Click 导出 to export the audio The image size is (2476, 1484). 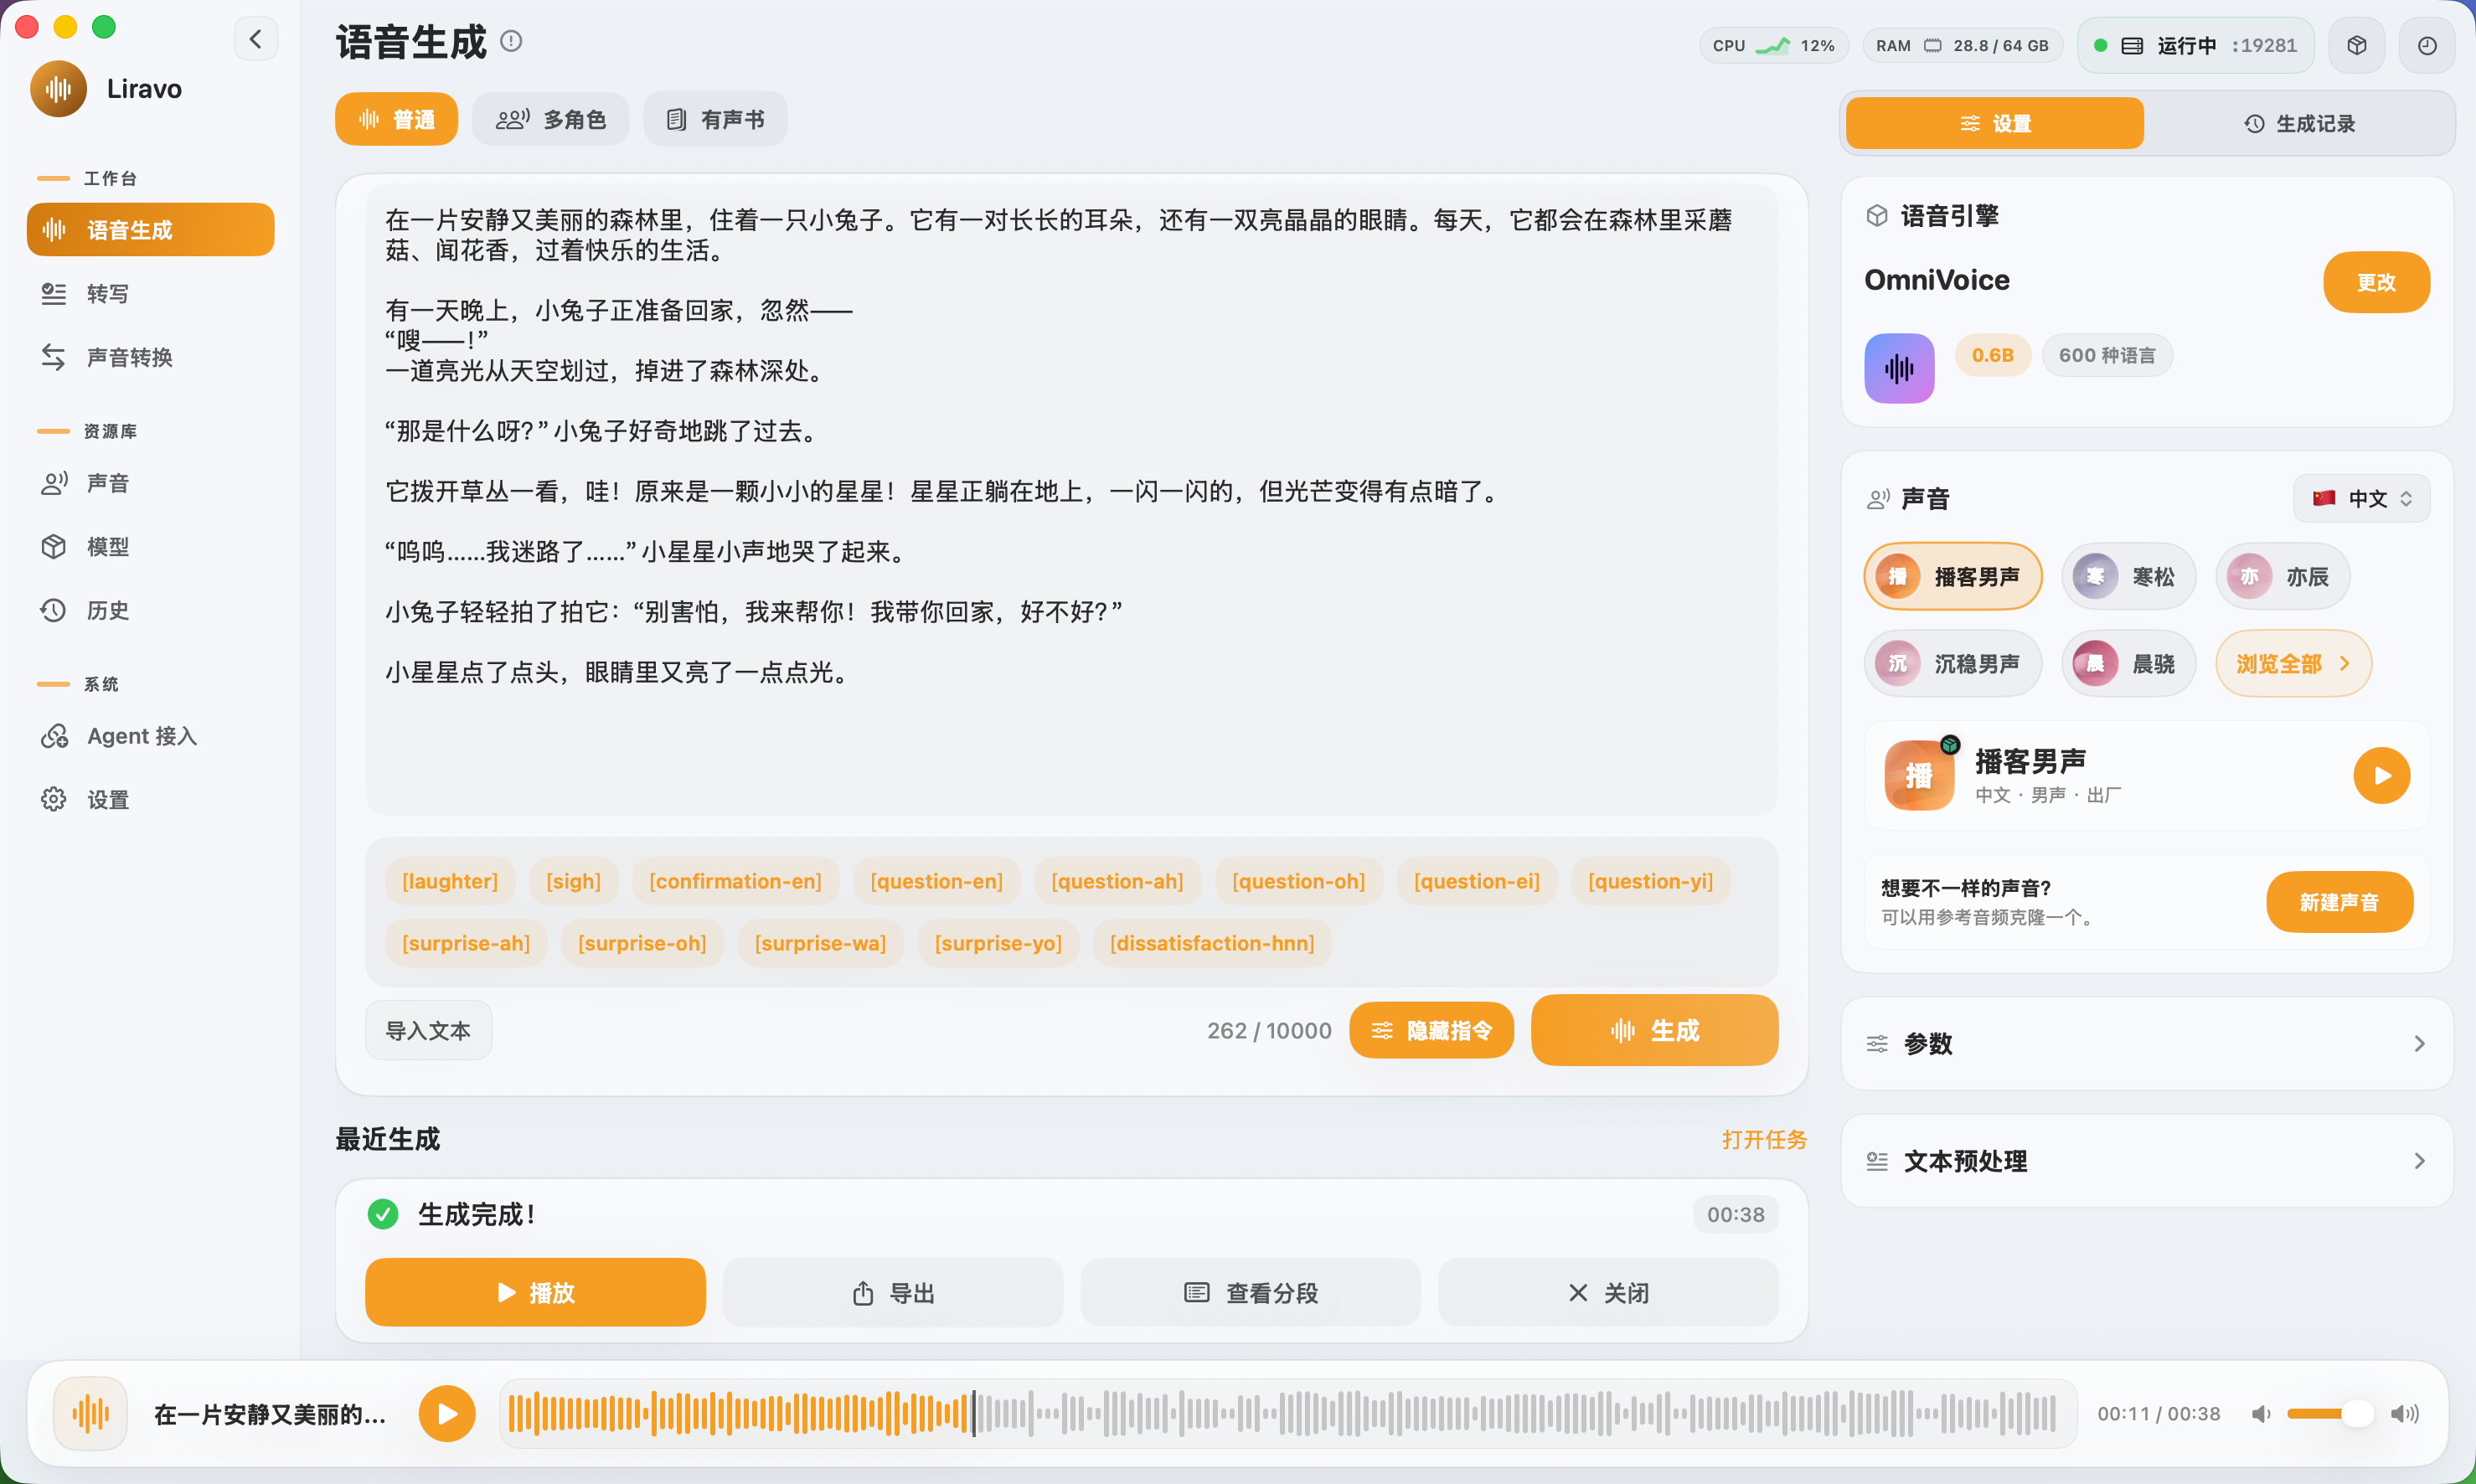click(893, 1292)
